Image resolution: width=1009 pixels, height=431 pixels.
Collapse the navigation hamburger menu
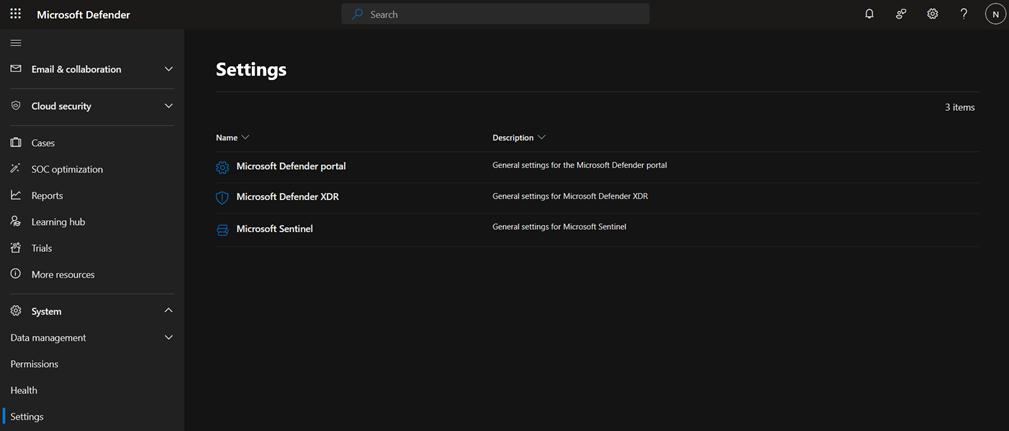tap(16, 43)
